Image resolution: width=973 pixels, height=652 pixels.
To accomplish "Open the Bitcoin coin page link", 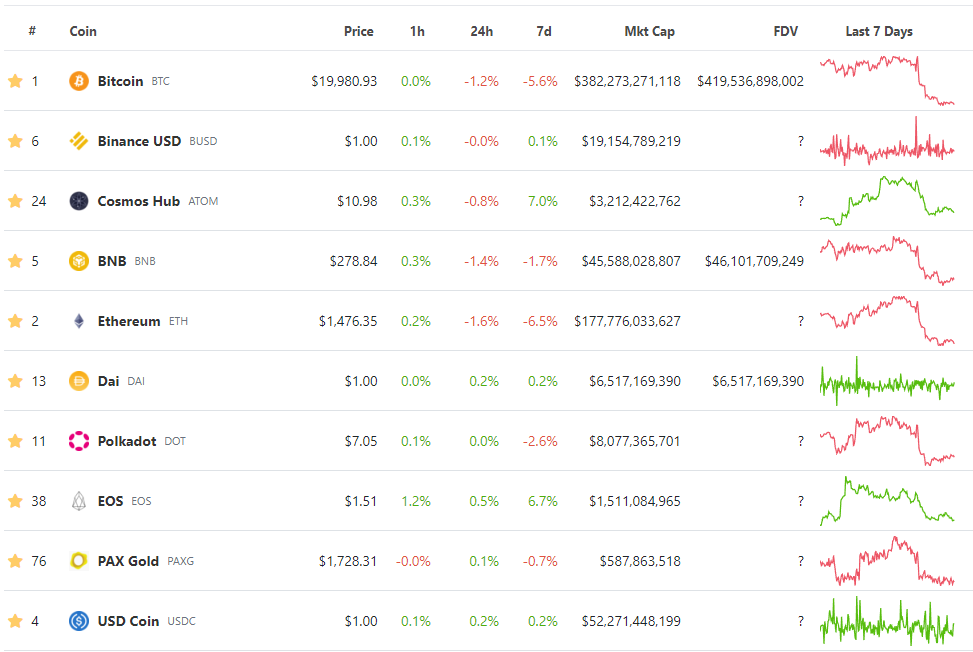I will point(120,81).
